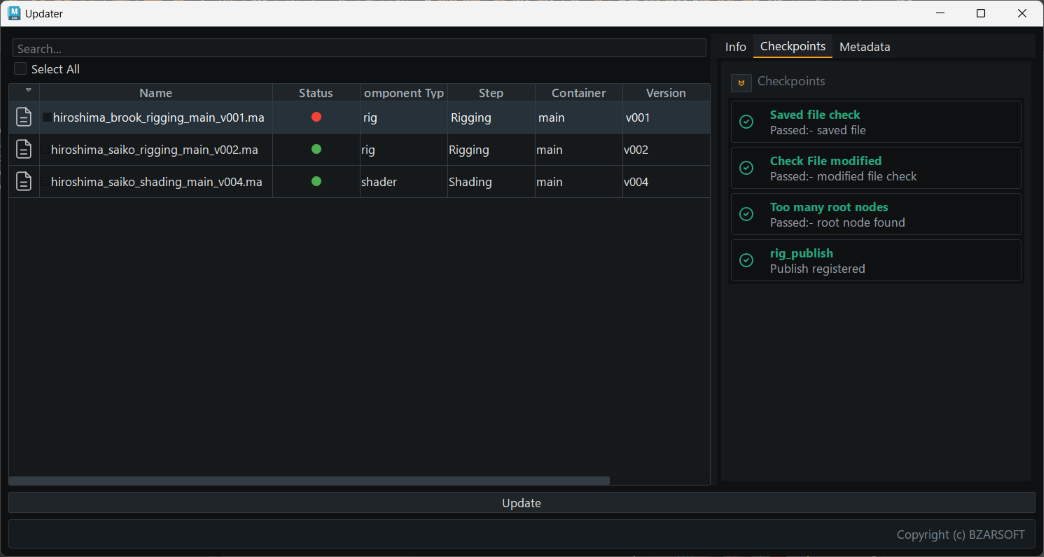This screenshot has width=1044, height=557.
Task: Click the Too many root nodes check icon
Action: (x=746, y=214)
